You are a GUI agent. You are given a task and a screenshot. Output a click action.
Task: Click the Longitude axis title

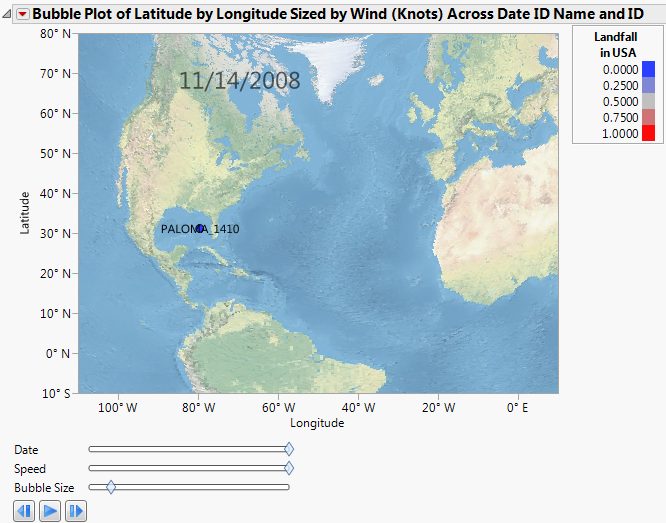click(317, 423)
